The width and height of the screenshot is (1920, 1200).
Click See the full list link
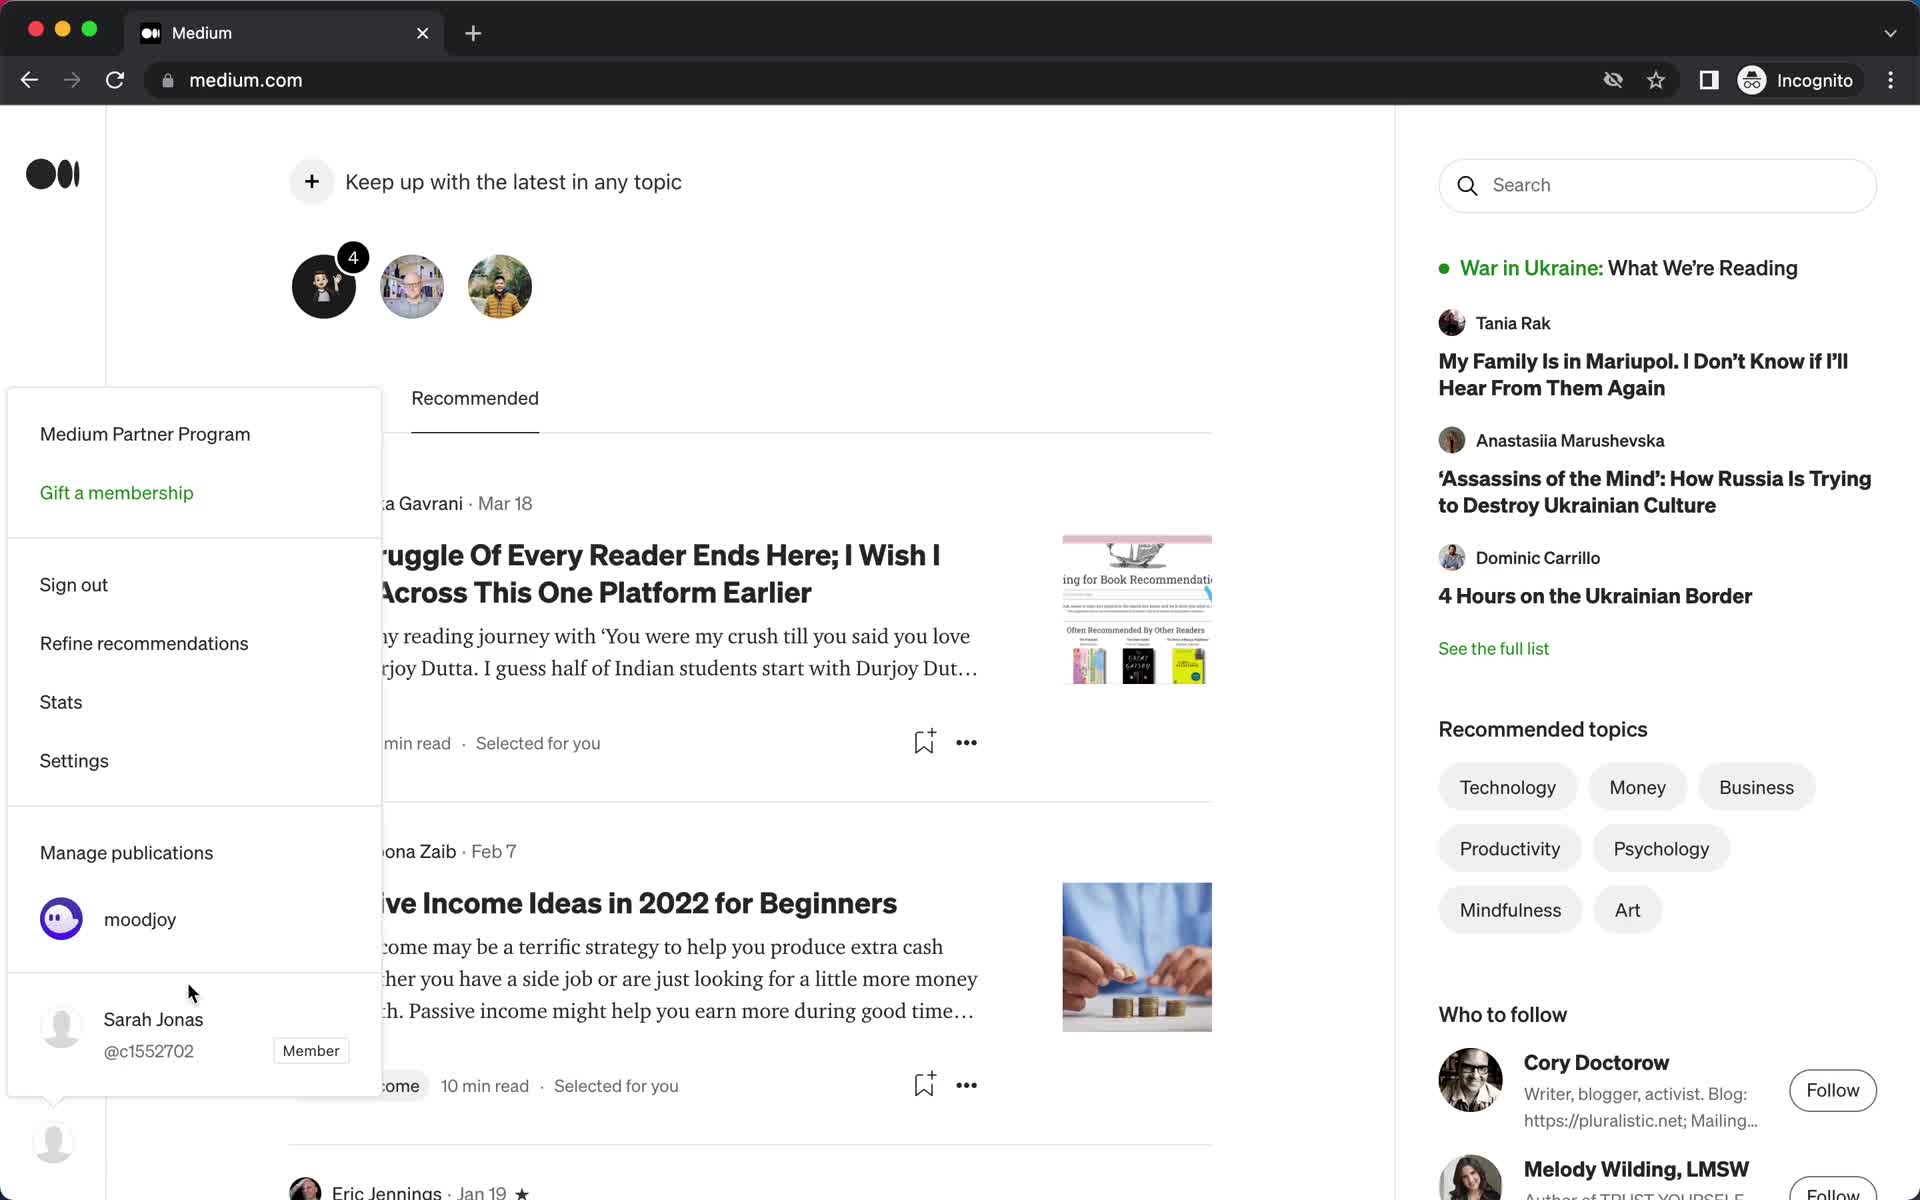click(x=1493, y=647)
